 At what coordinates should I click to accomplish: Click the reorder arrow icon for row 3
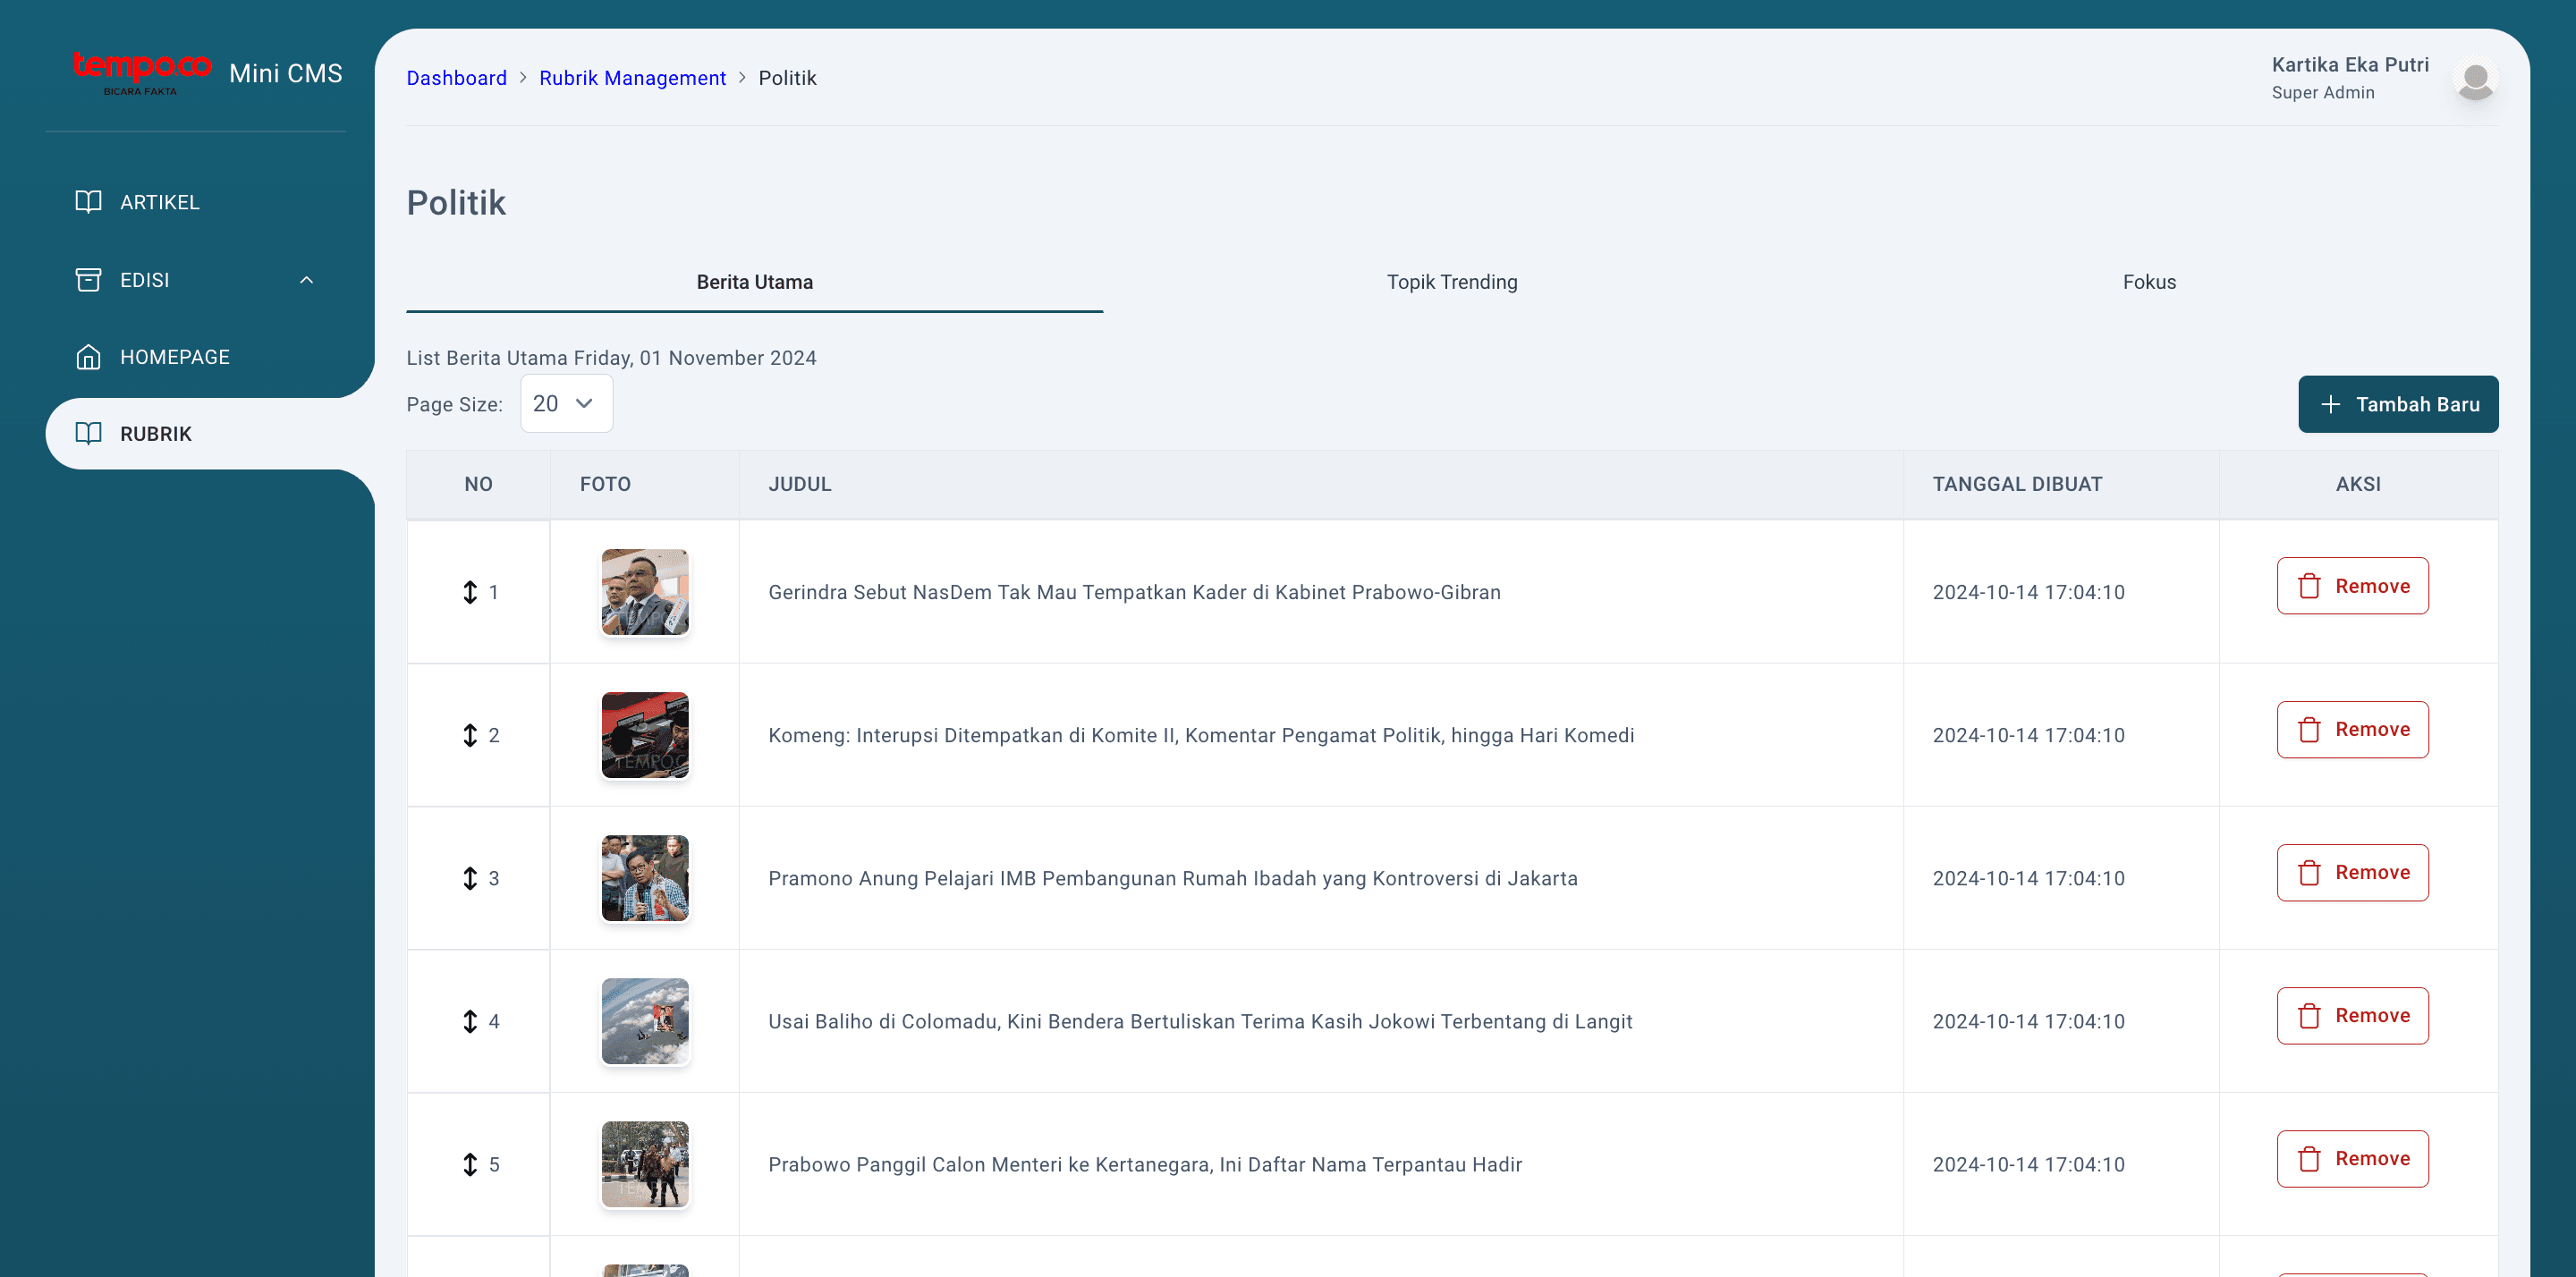(470, 878)
